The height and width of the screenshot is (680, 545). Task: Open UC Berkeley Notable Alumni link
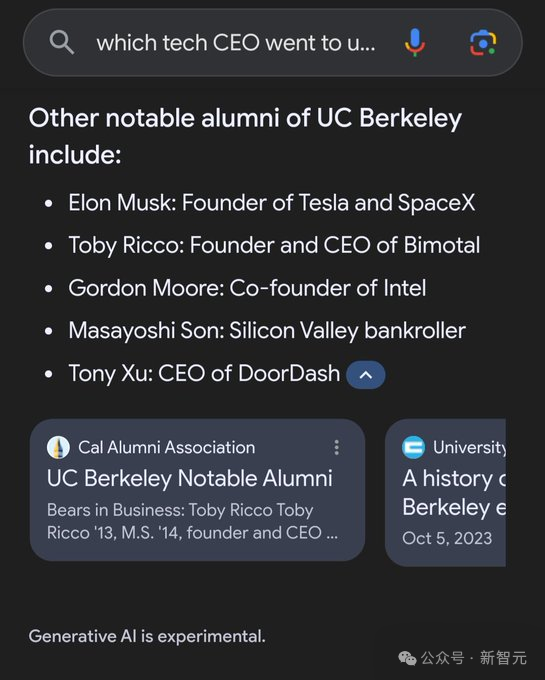190,478
